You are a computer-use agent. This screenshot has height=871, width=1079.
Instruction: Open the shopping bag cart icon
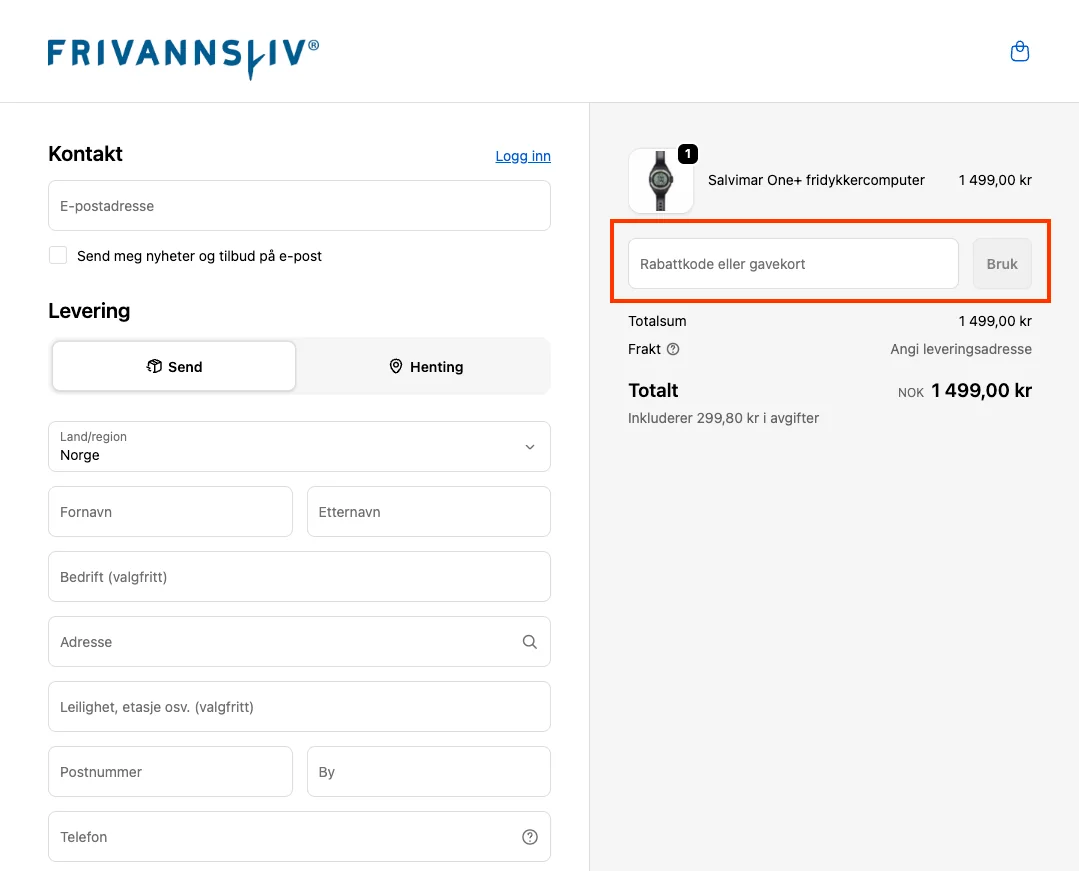pyautogui.click(x=1019, y=52)
